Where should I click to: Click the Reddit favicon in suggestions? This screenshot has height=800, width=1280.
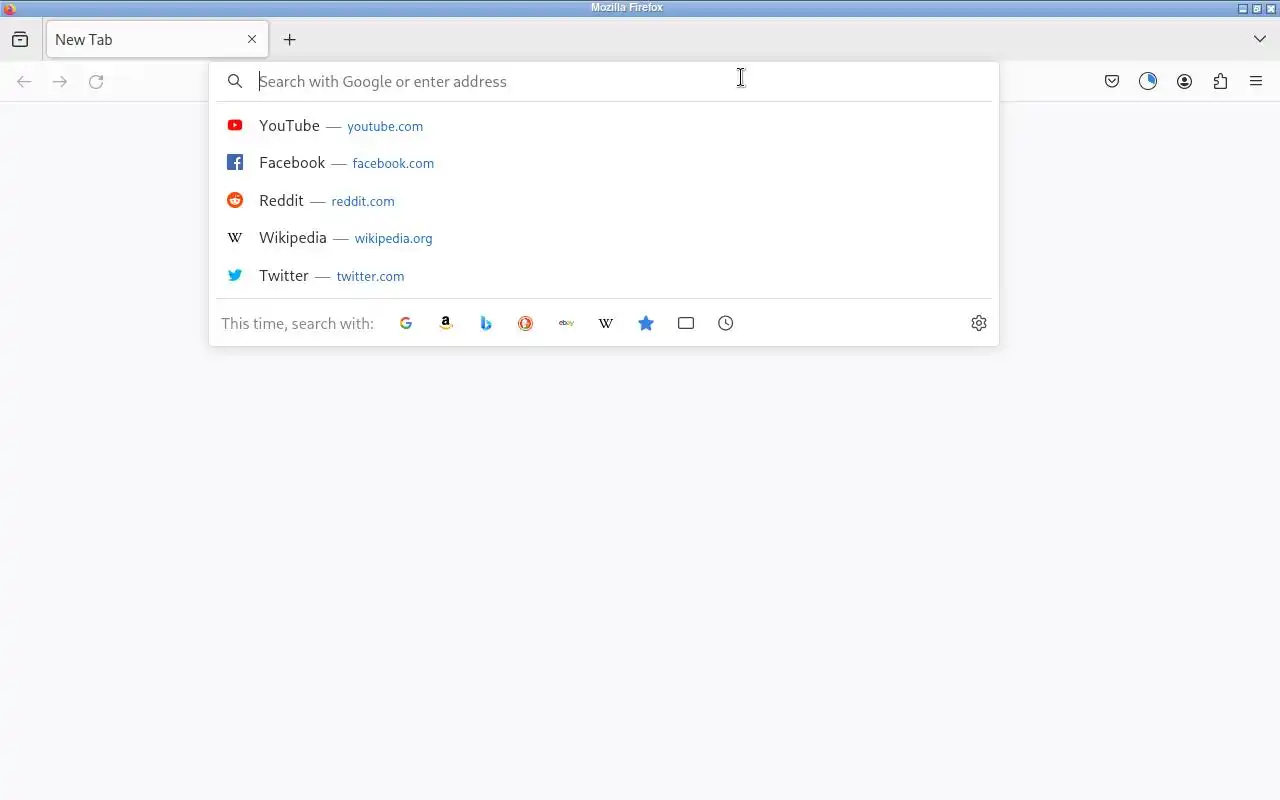235,200
